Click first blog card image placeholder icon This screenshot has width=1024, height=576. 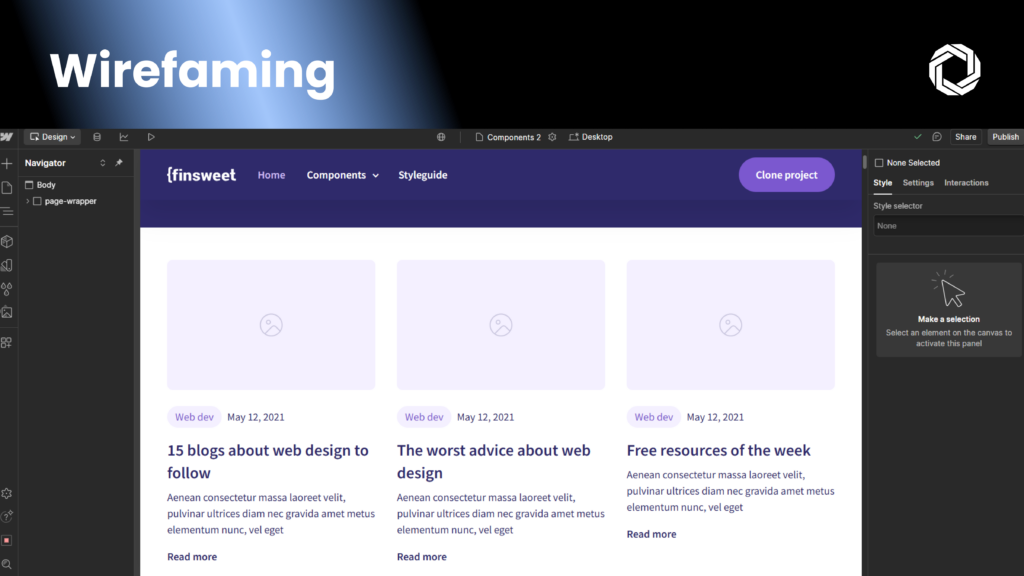271,325
